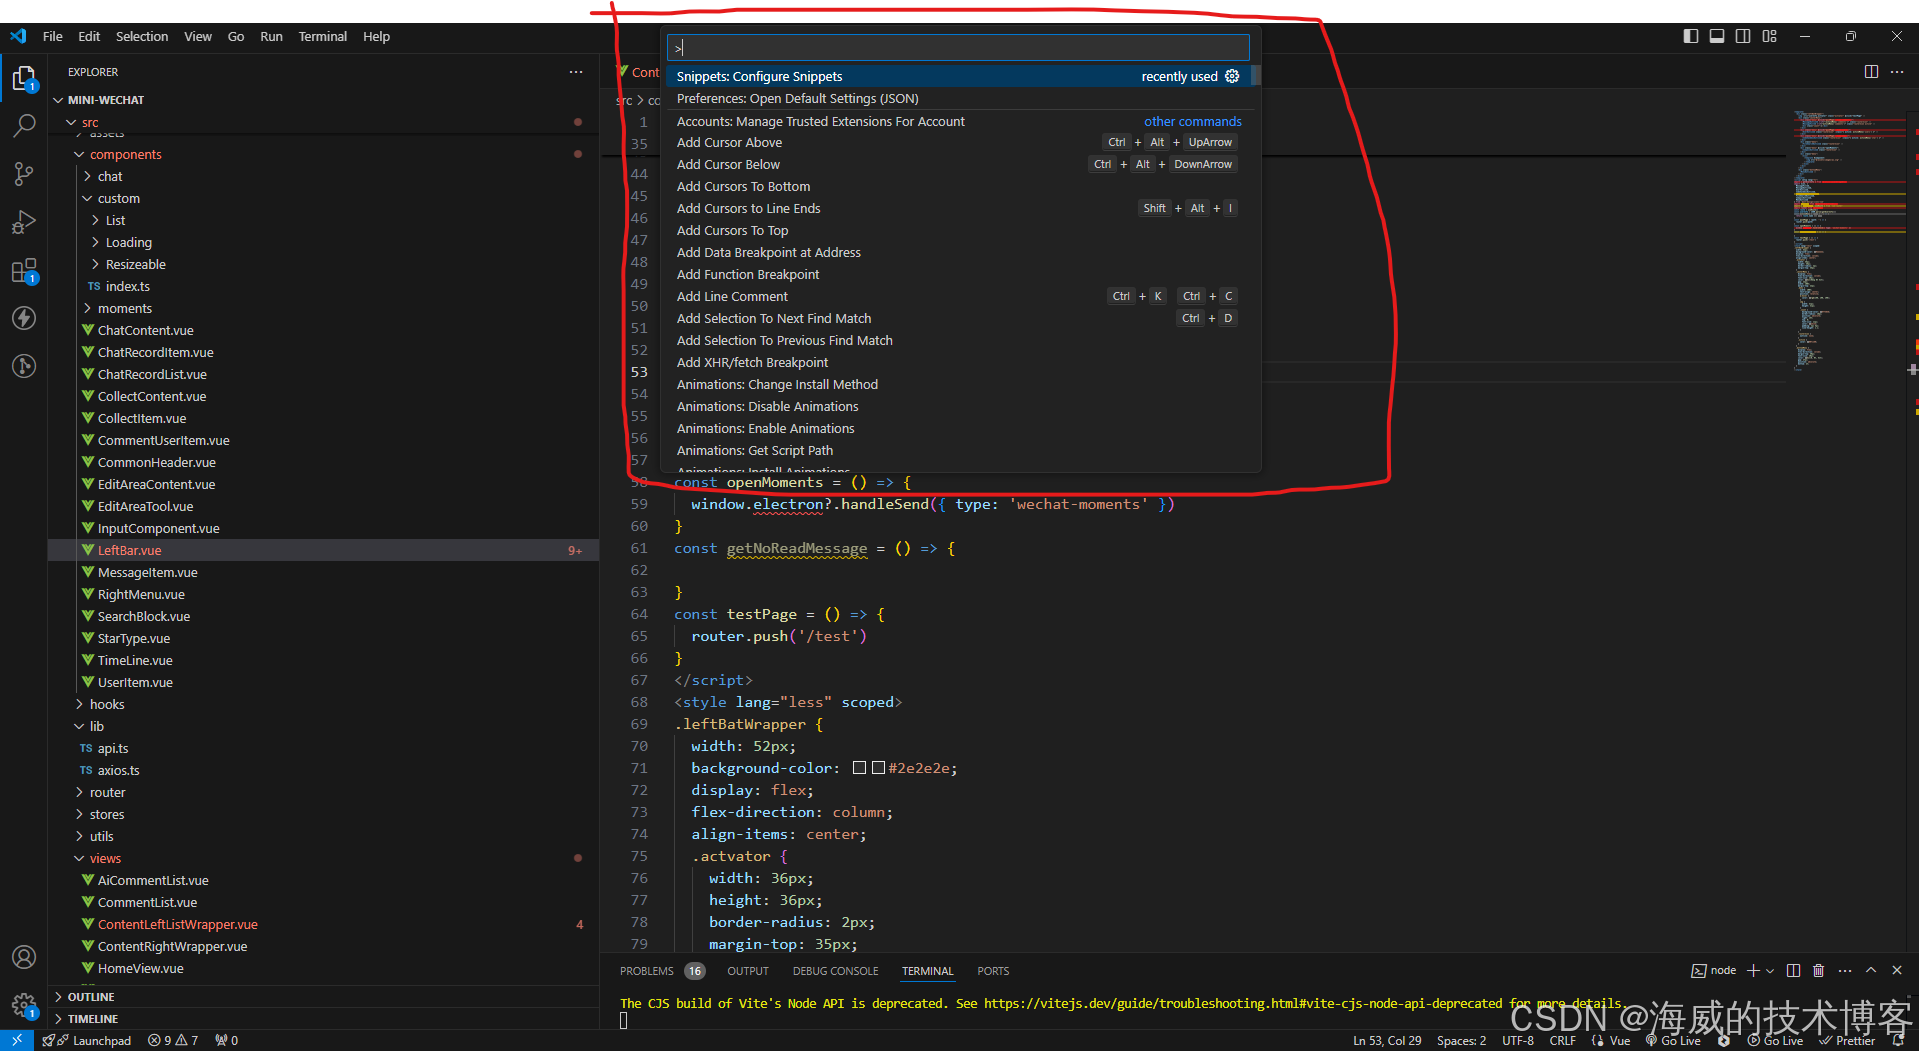This screenshot has height=1051, width=1919.
Task: Click in the command palette input field
Action: point(958,47)
